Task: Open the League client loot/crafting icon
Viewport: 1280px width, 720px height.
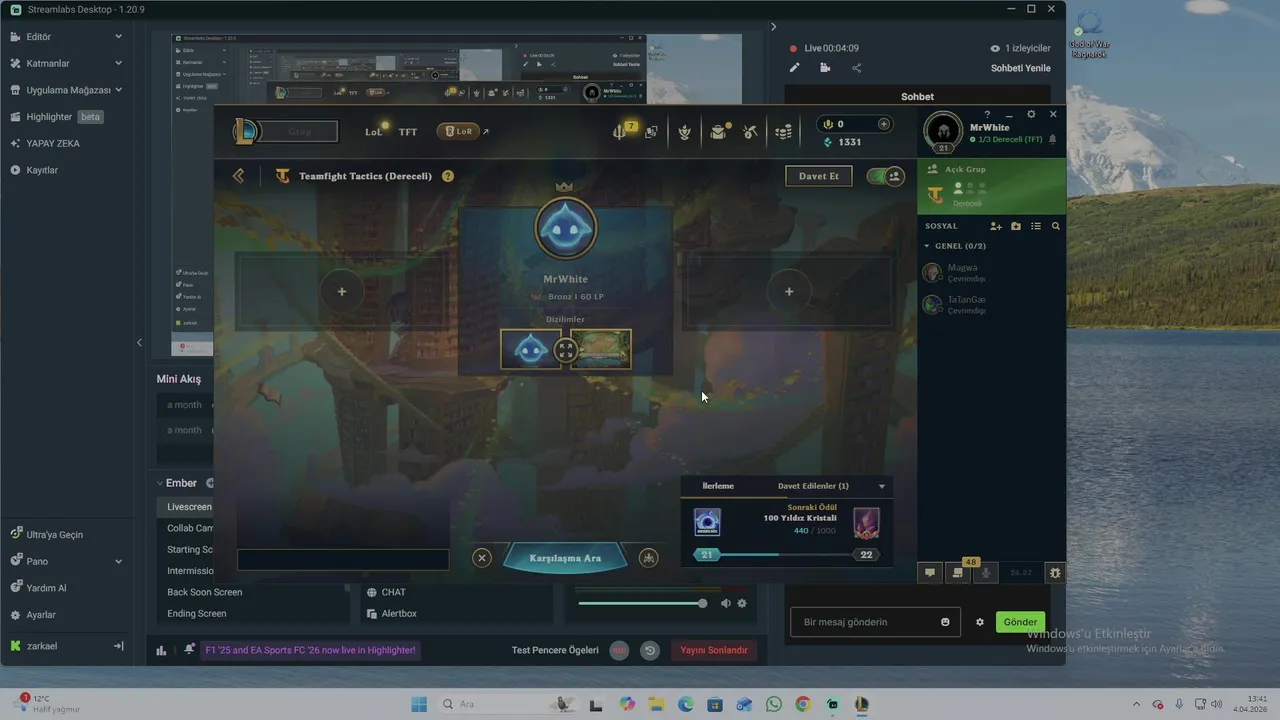Action: point(750,131)
